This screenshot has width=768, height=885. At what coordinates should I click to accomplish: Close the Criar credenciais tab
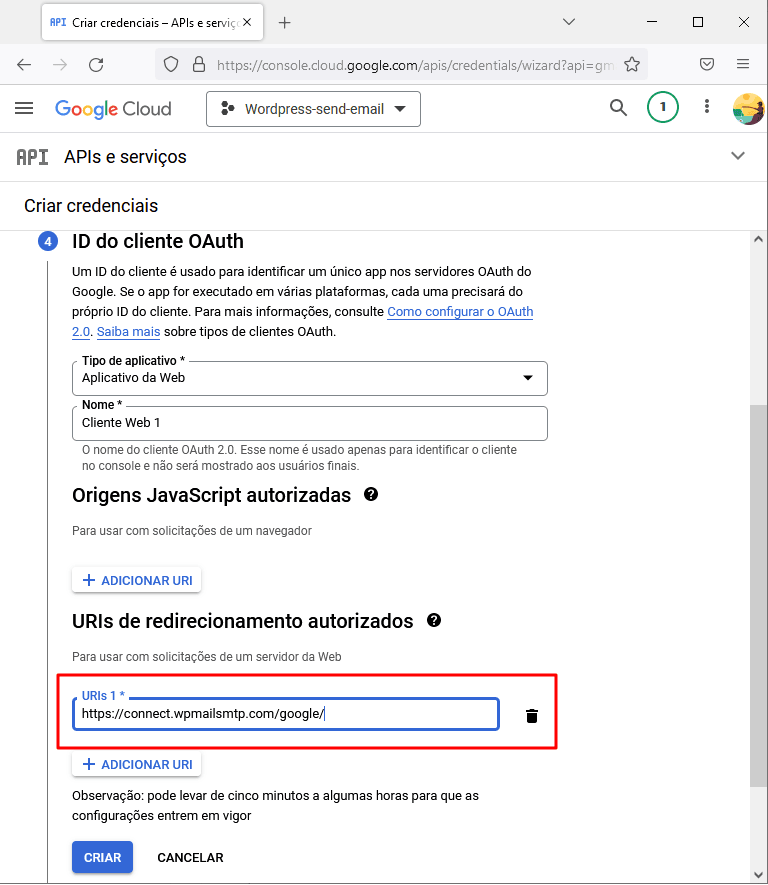pyautogui.click(x=247, y=23)
